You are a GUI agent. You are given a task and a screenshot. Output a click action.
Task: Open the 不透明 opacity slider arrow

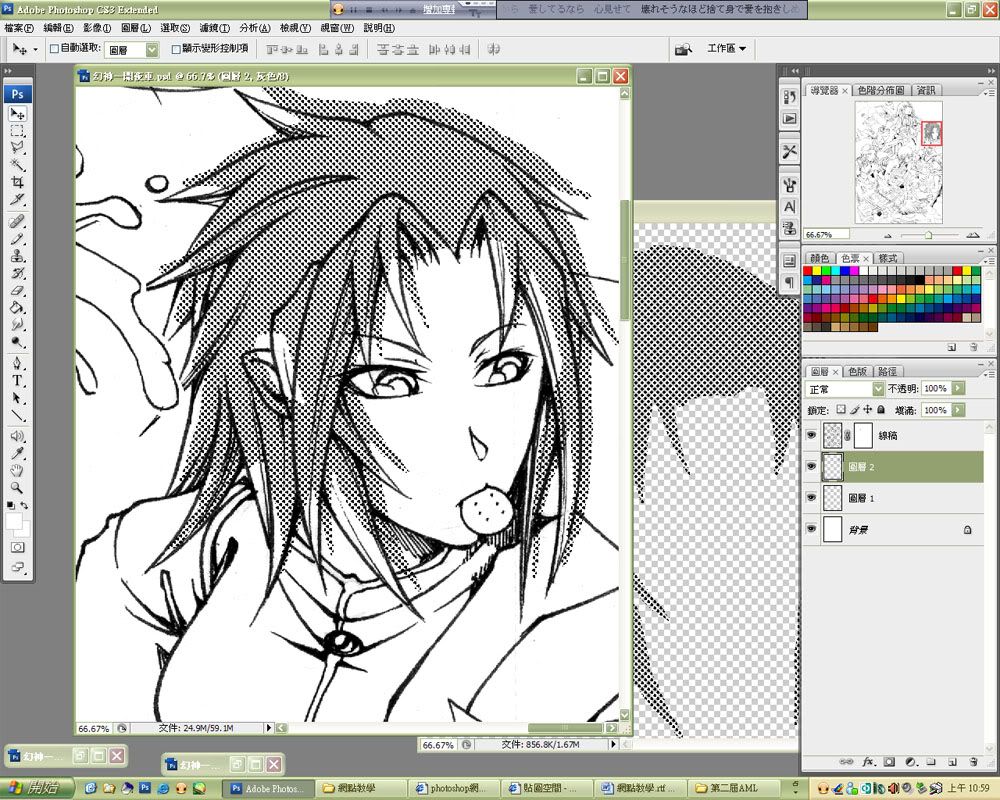point(959,388)
